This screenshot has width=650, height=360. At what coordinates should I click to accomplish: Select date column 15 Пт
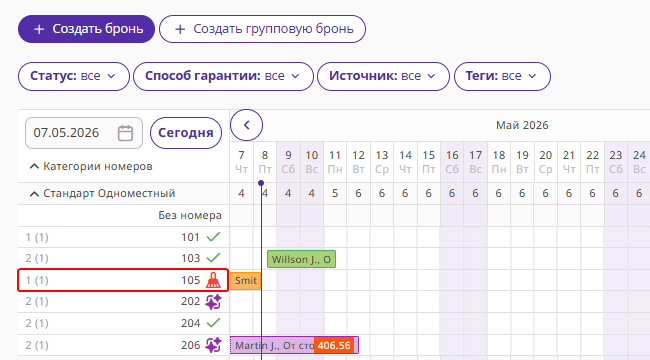pyautogui.click(x=429, y=162)
